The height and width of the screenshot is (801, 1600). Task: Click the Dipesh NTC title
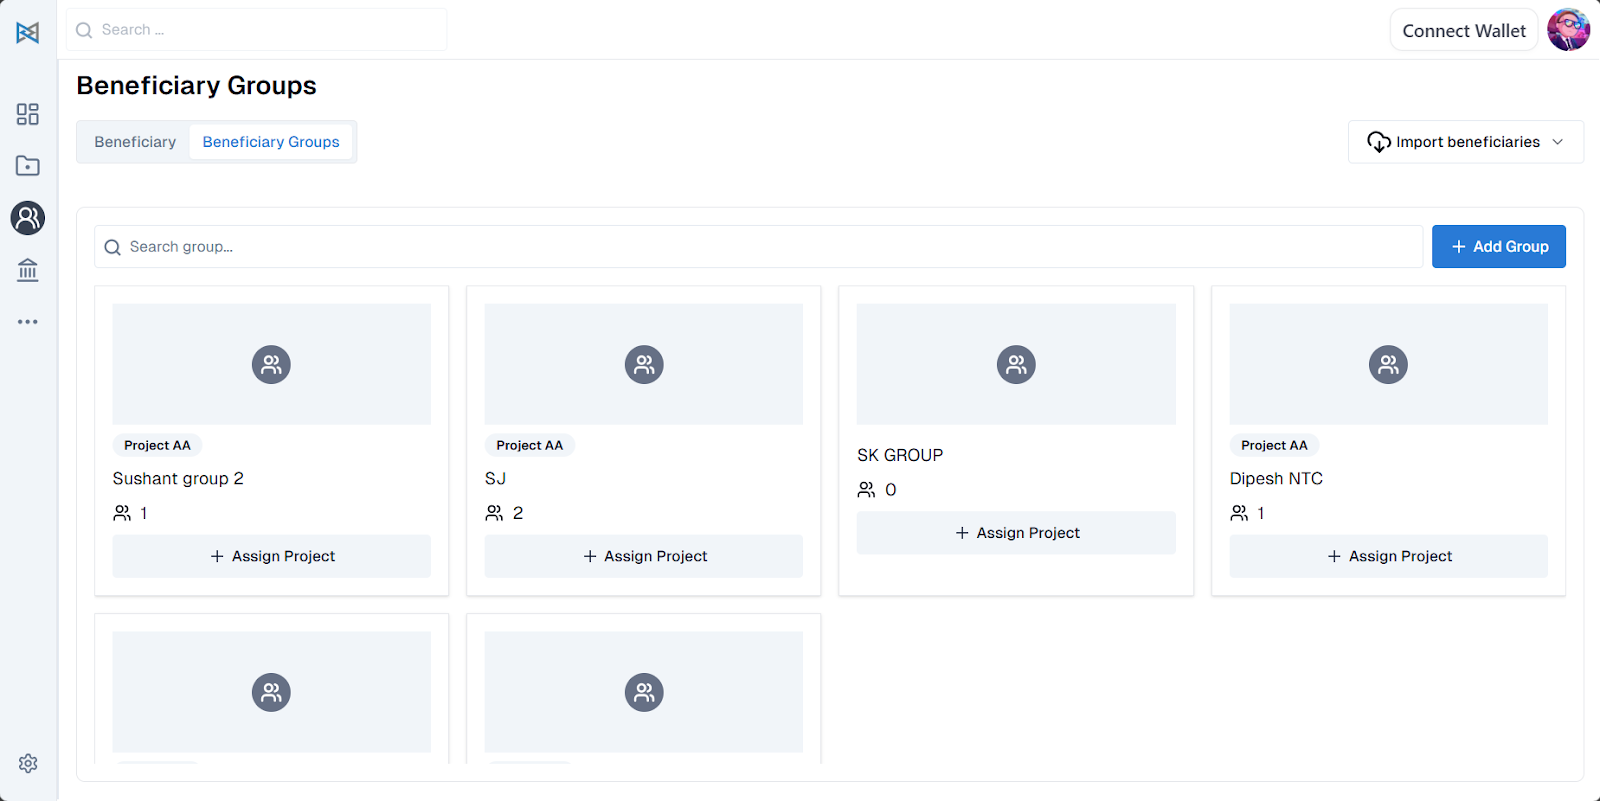[1276, 479]
